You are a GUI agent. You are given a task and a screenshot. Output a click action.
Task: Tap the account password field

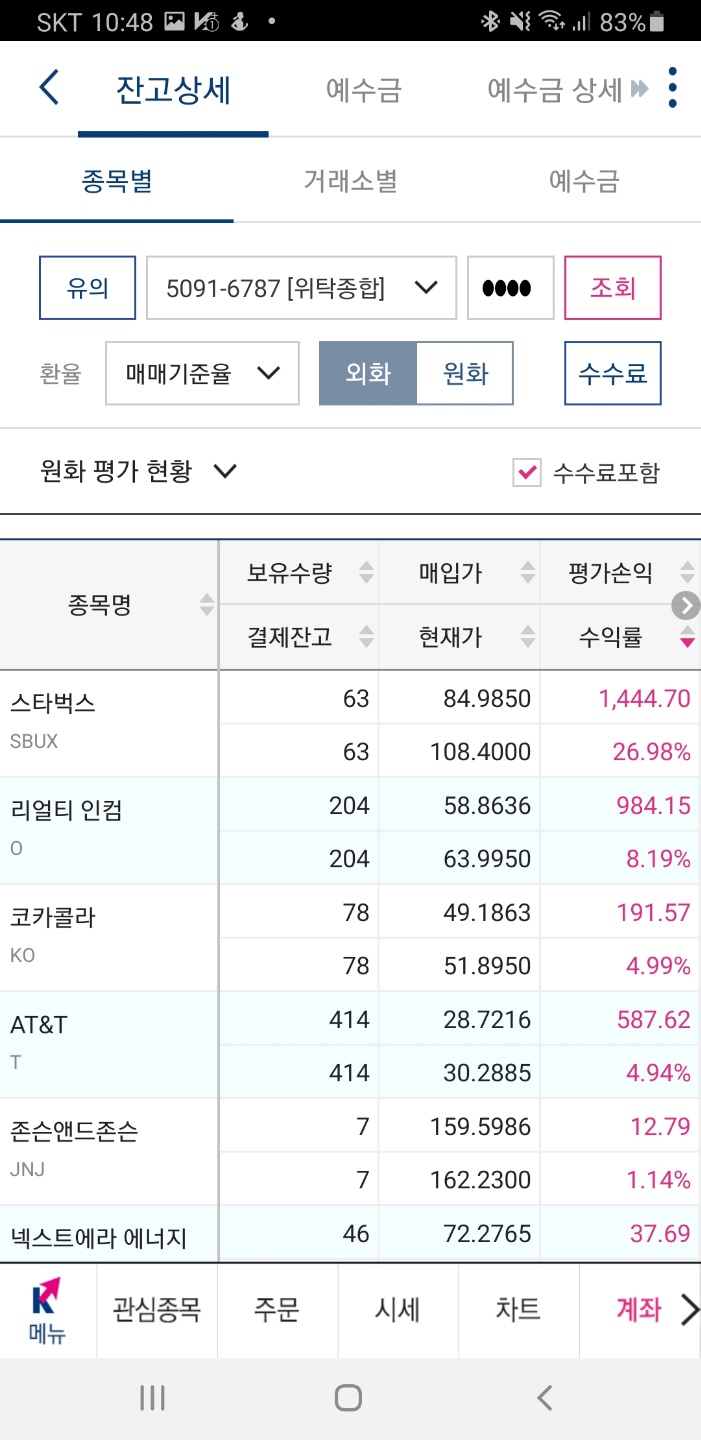[x=510, y=288]
